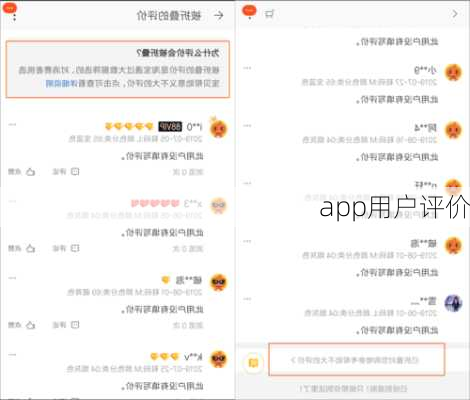Tap the 被折叠的评价 page title

tap(169, 15)
